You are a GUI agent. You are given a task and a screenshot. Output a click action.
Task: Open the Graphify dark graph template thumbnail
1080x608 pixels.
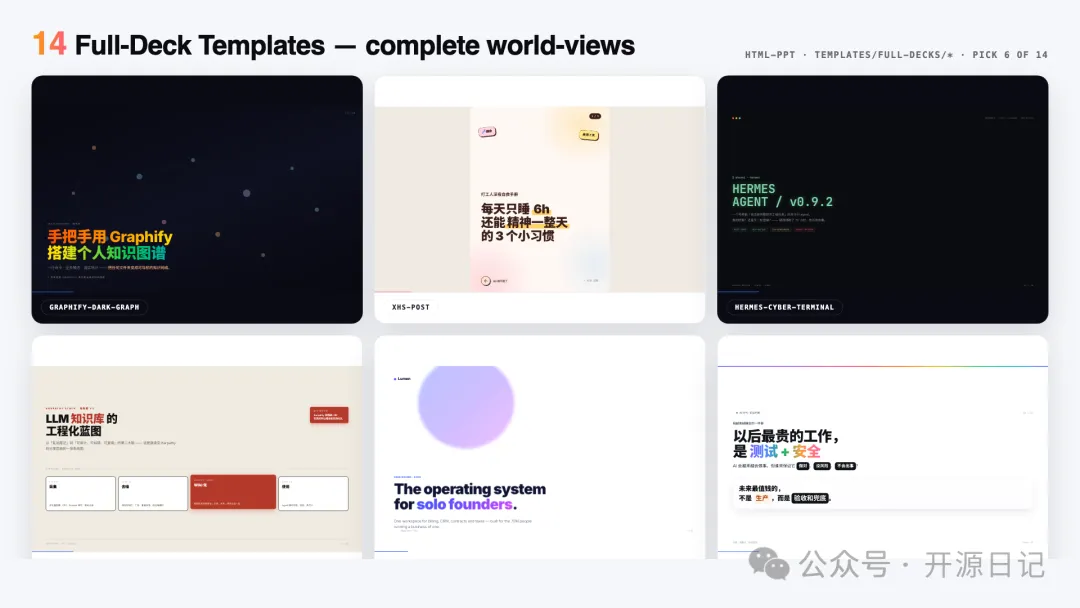tap(197, 199)
